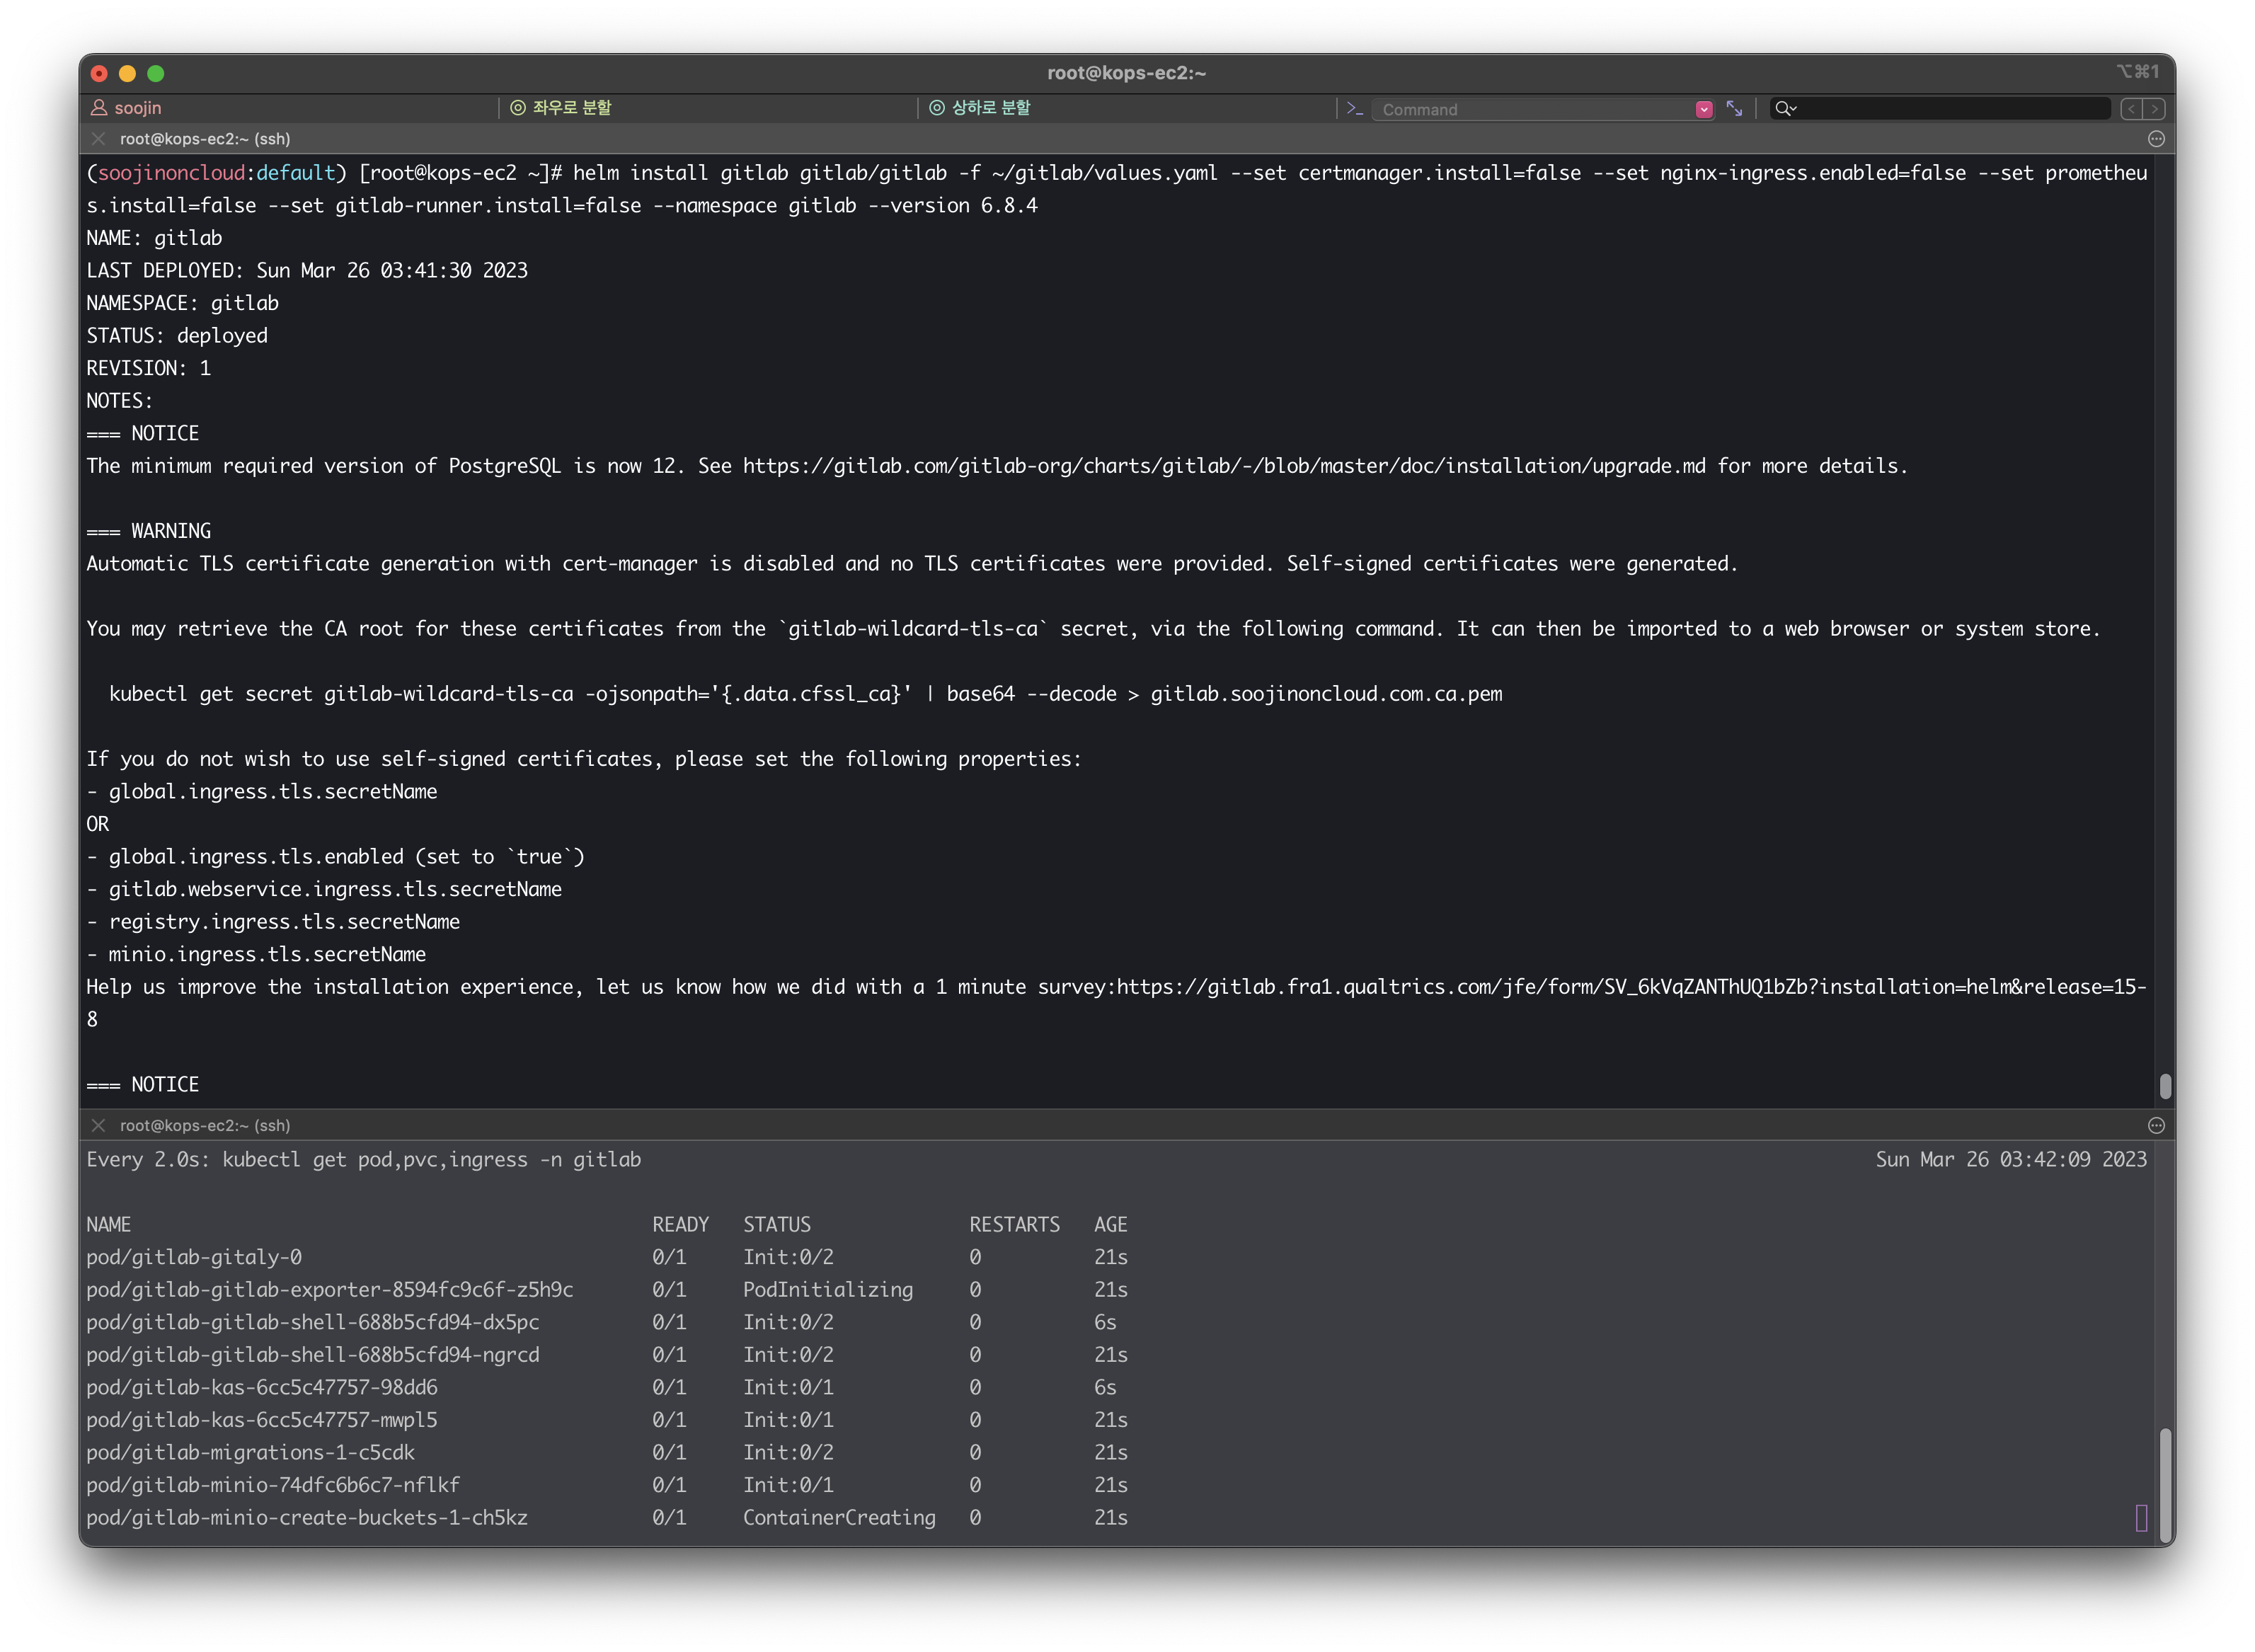The width and height of the screenshot is (2255, 1652).
Task: Open the gitlab upgrade.md URL
Action: [x=1224, y=466]
